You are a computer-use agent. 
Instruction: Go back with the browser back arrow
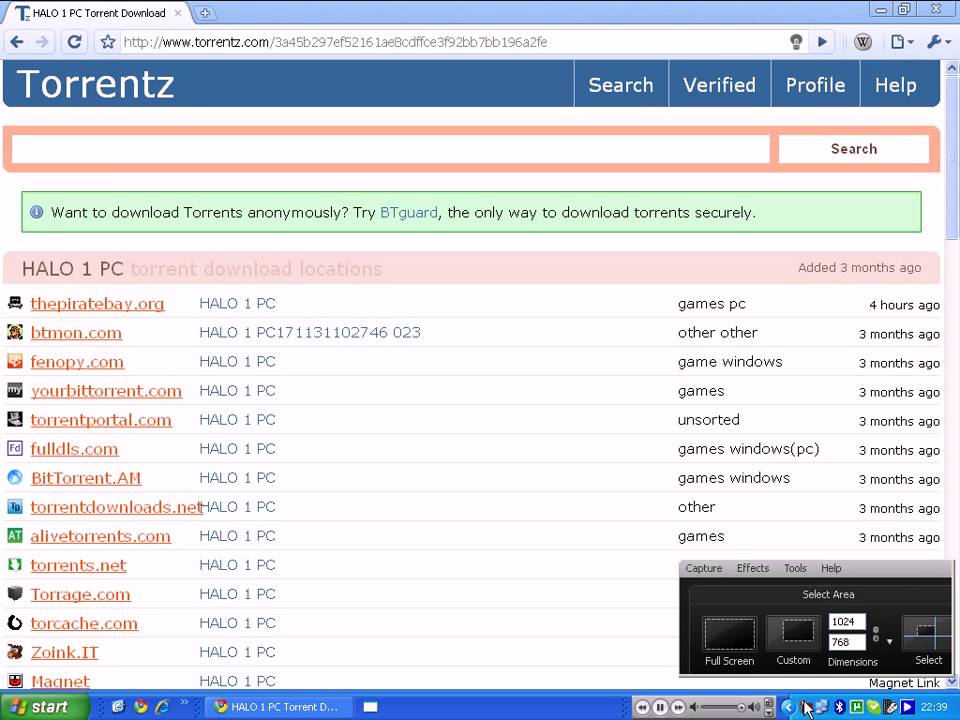(17, 42)
